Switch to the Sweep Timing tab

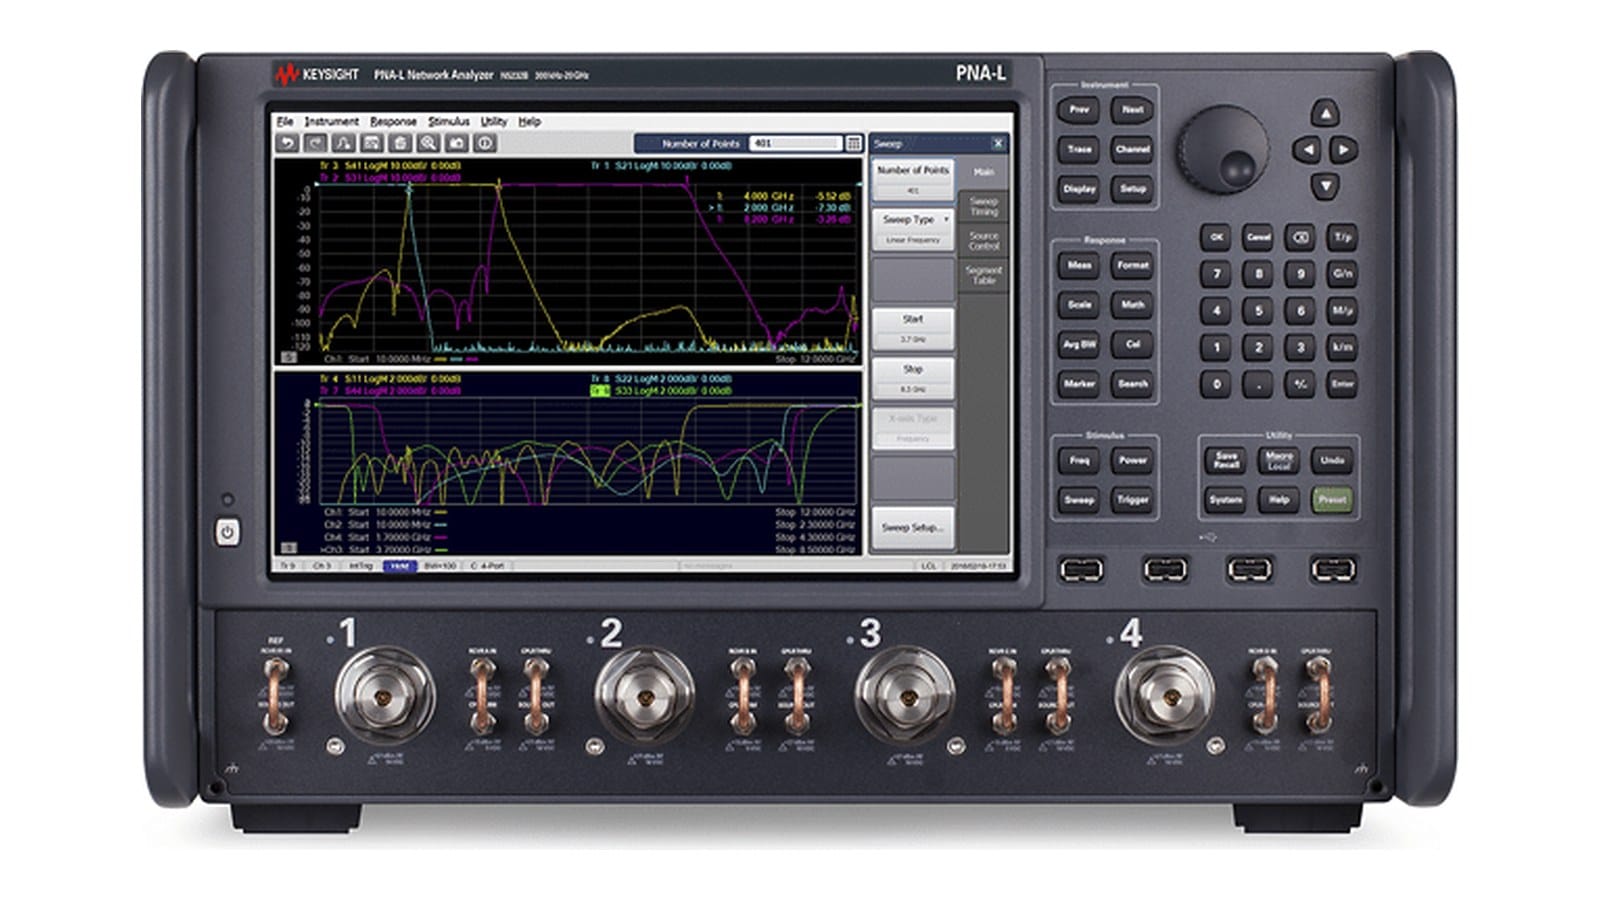click(x=984, y=206)
